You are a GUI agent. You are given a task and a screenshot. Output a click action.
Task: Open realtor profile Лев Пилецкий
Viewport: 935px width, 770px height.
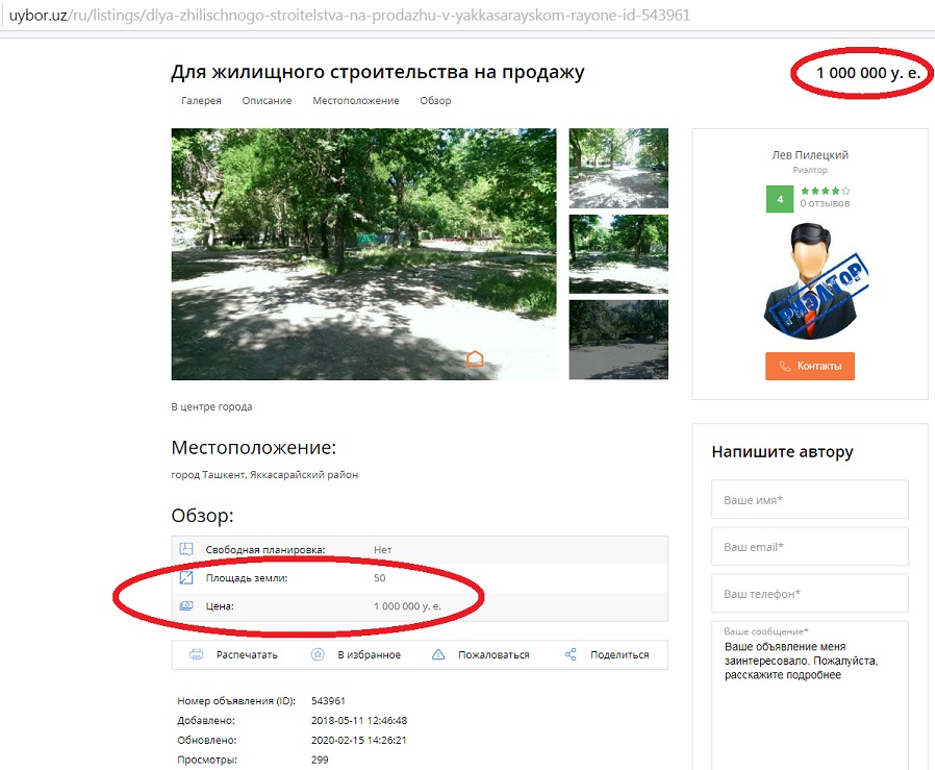(810, 155)
